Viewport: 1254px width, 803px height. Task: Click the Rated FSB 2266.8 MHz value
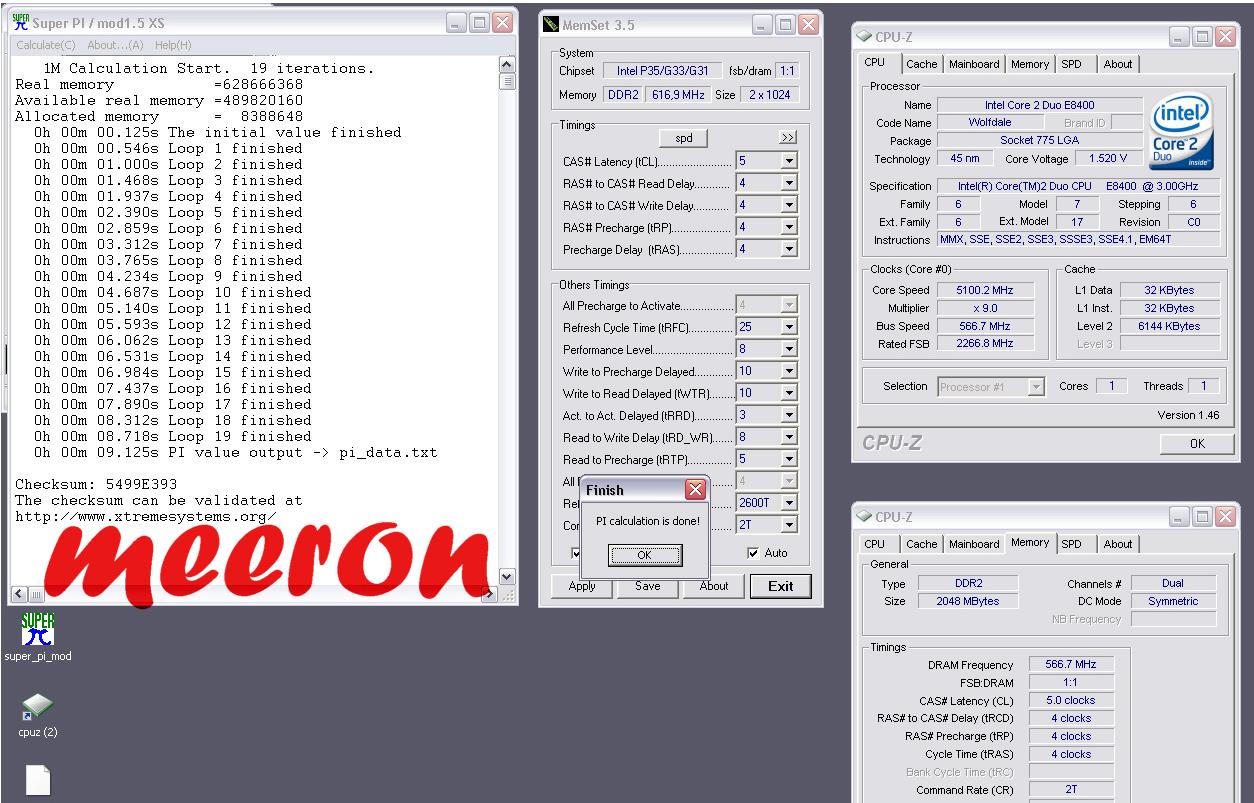pyautogui.click(x=984, y=344)
